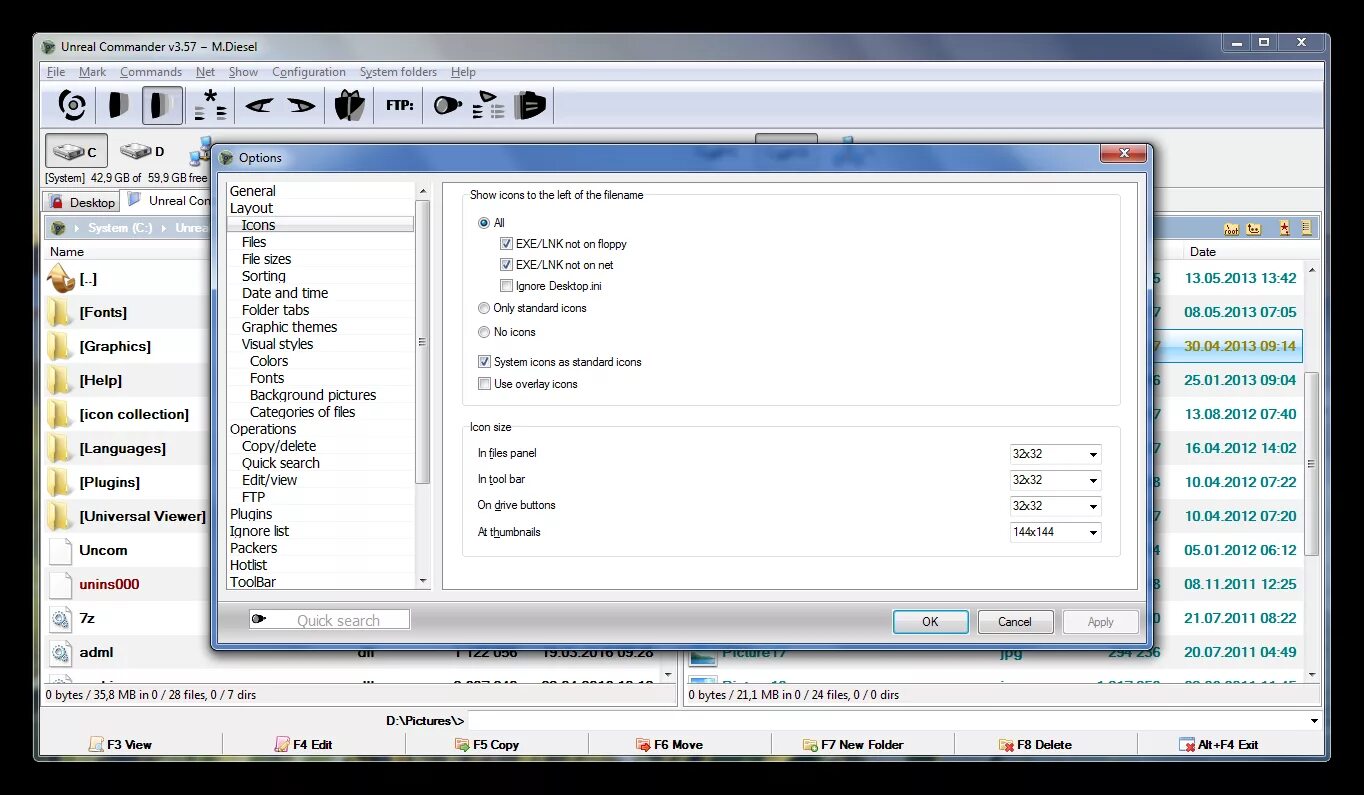Image resolution: width=1364 pixels, height=795 pixels.
Task: Click the 'root' folder icon in right panel
Action: pyautogui.click(x=1231, y=228)
